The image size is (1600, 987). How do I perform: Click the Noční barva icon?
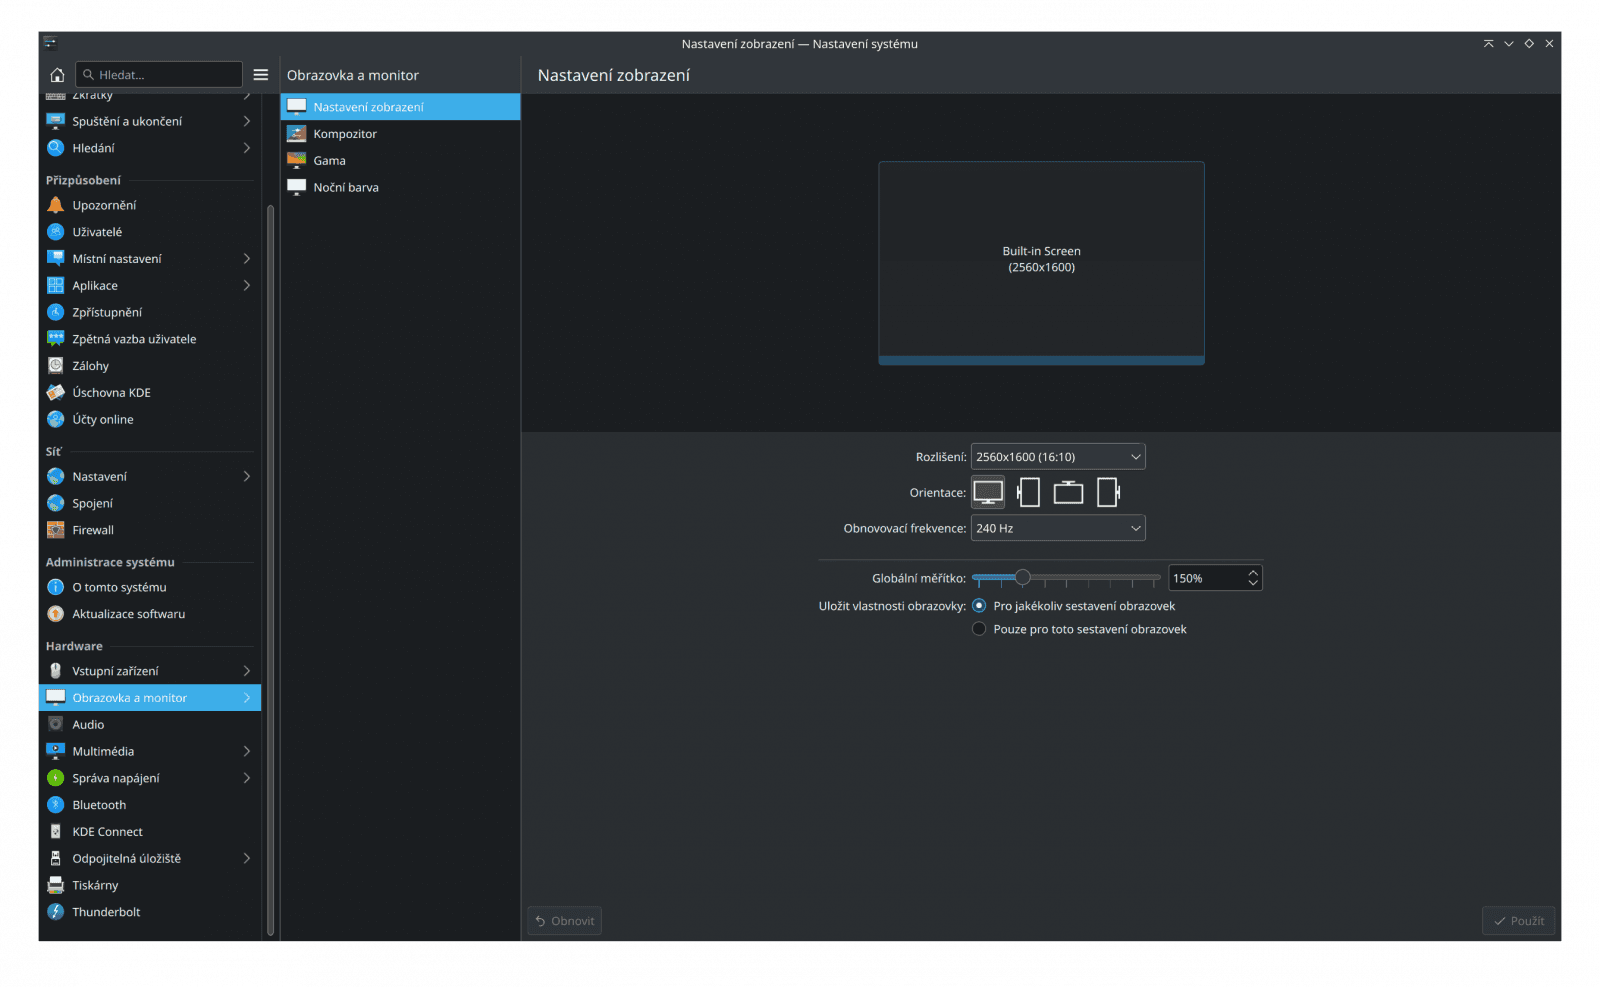coord(297,187)
